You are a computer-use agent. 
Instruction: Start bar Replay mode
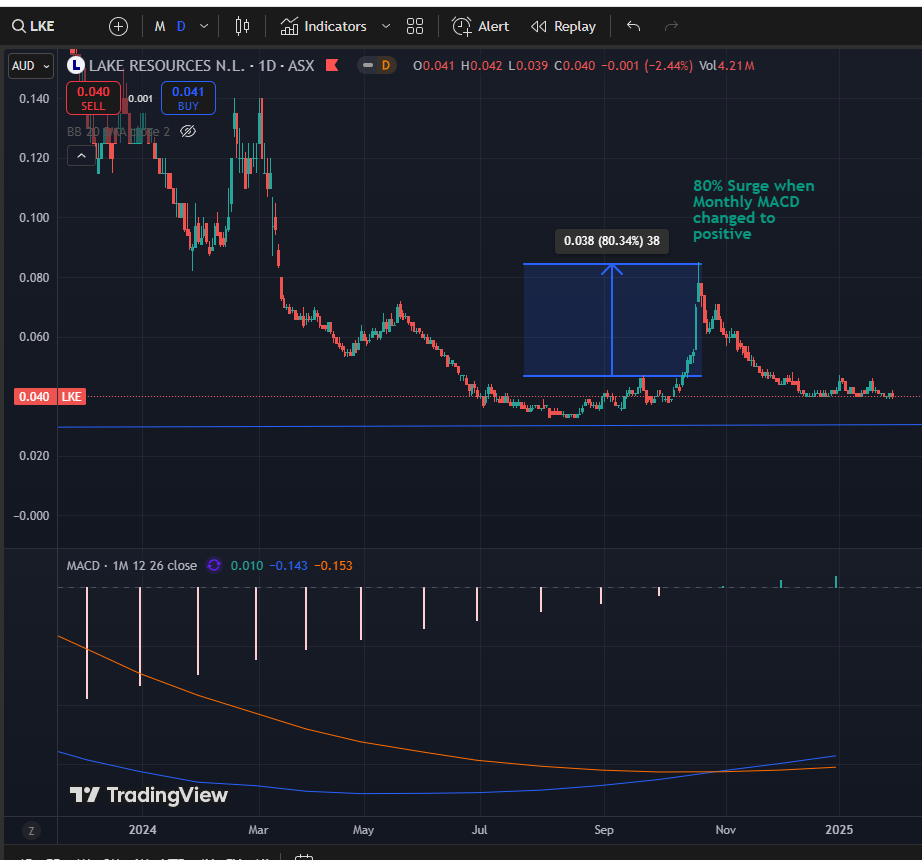click(x=563, y=26)
